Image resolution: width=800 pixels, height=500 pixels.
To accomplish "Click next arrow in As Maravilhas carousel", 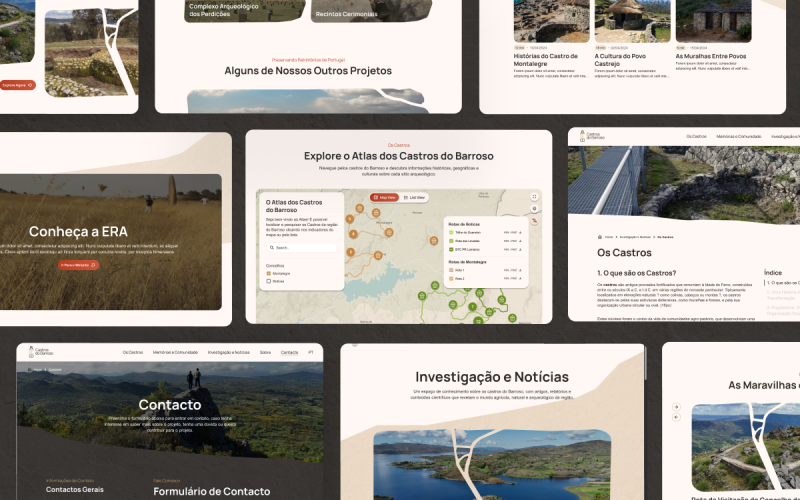I will pyautogui.click(x=677, y=407).
